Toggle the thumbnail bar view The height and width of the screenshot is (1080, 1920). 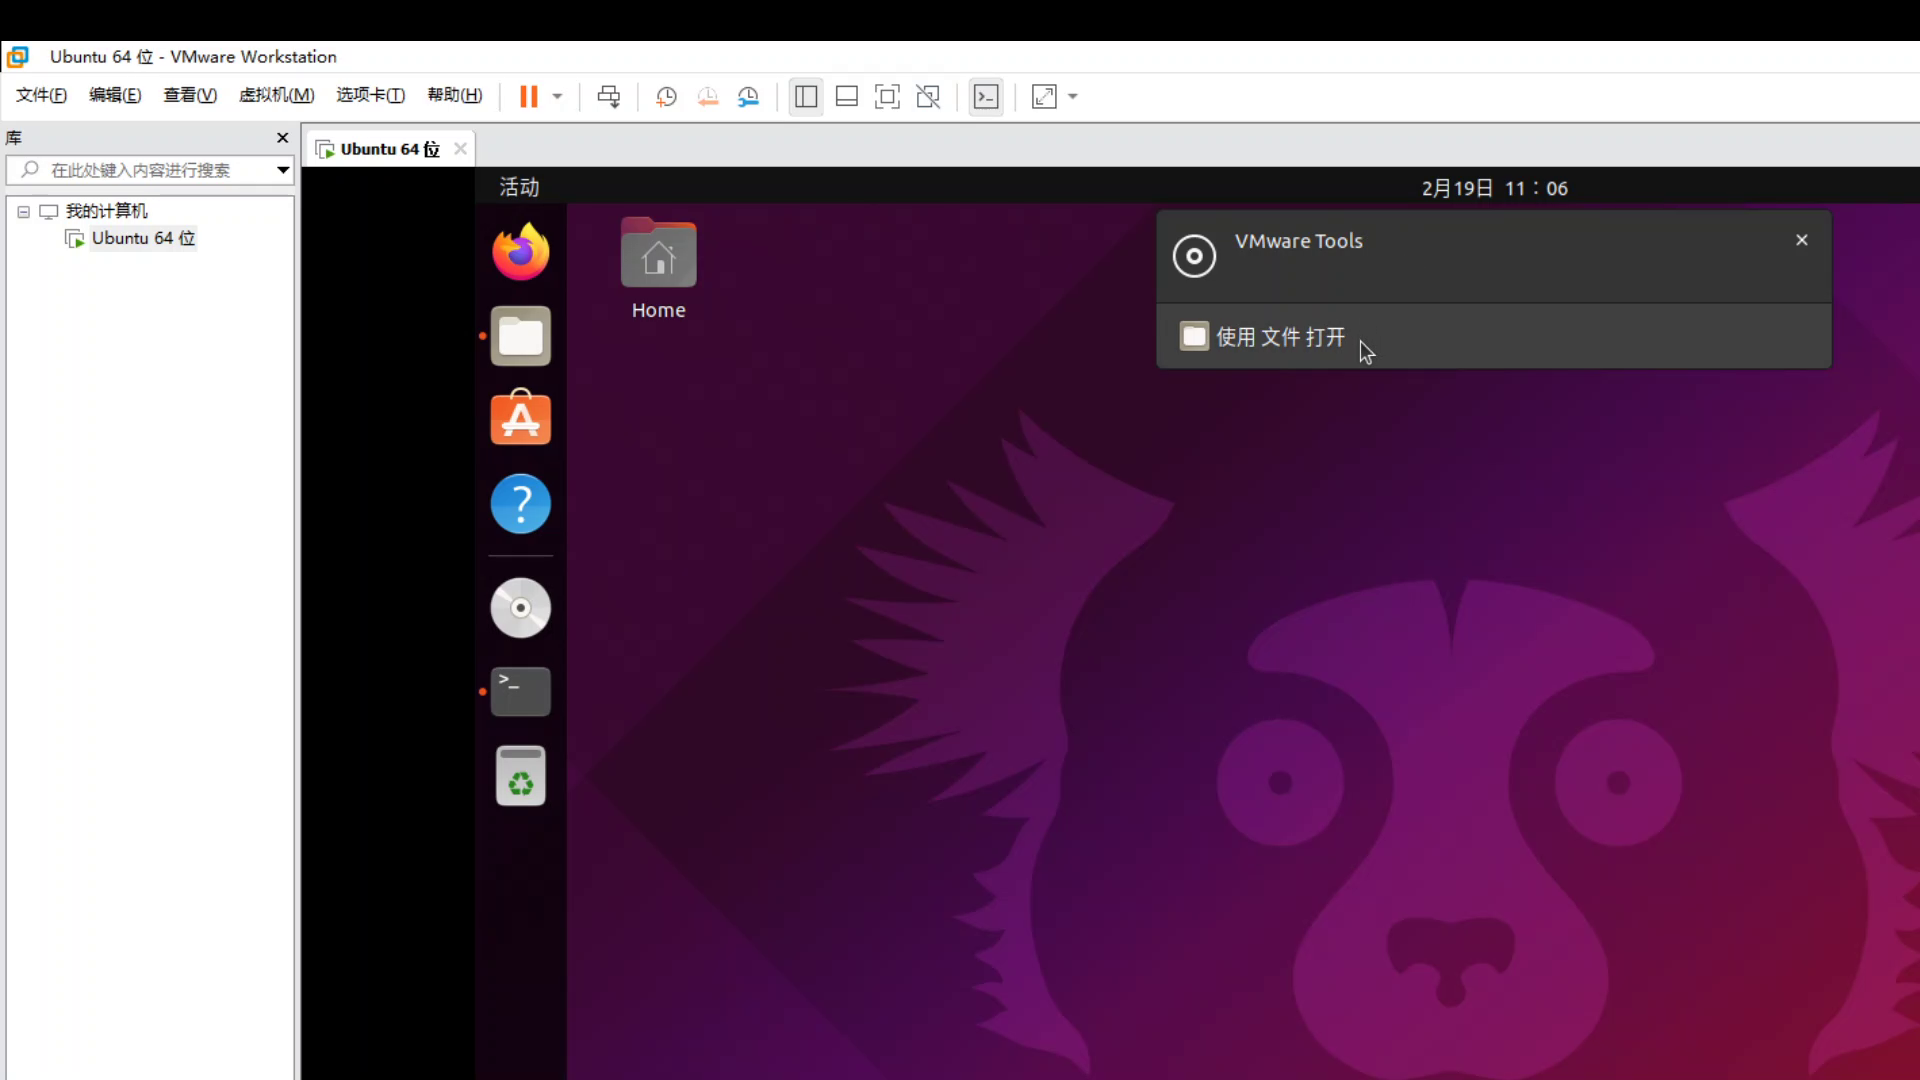click(x=846, y=96)
